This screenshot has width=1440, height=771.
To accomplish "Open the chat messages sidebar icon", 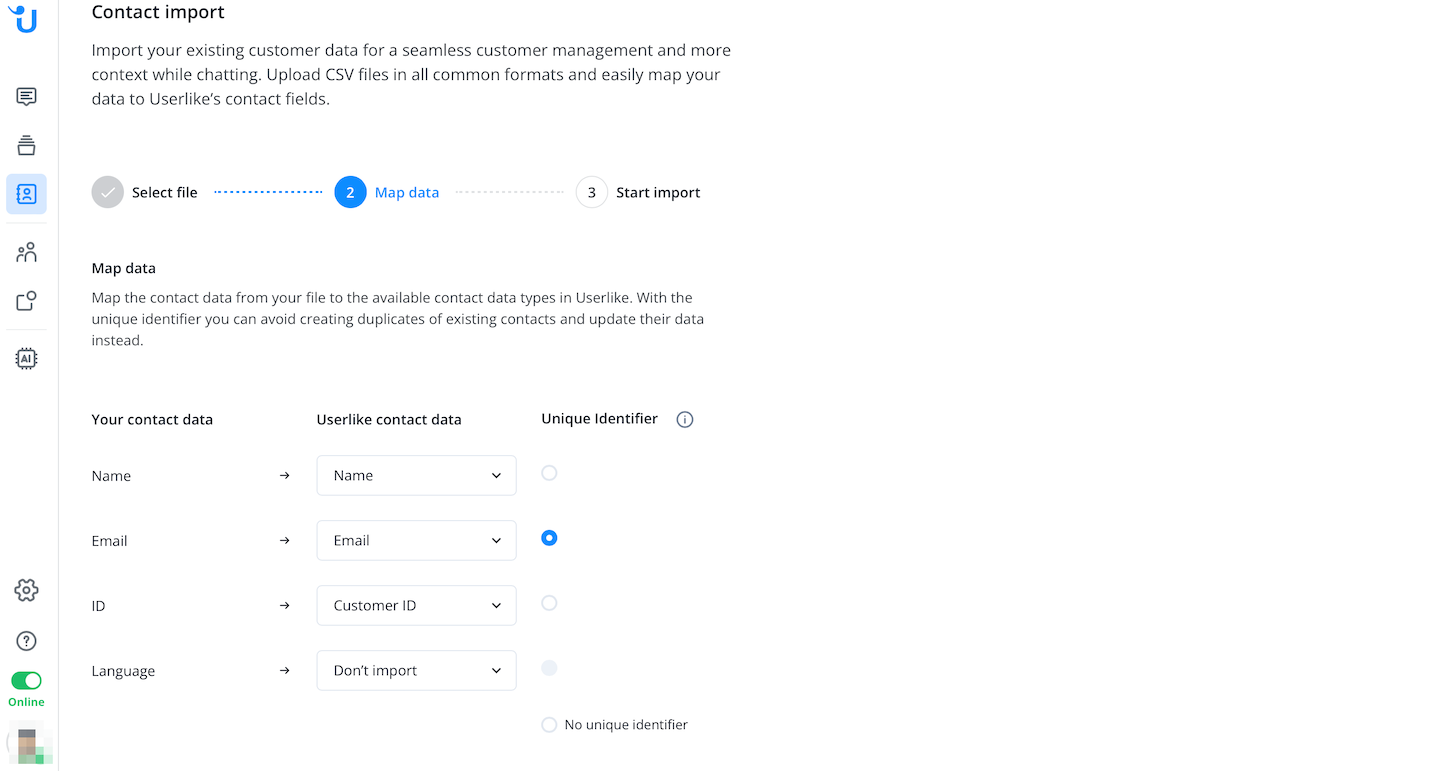I will tap(27, 97).
